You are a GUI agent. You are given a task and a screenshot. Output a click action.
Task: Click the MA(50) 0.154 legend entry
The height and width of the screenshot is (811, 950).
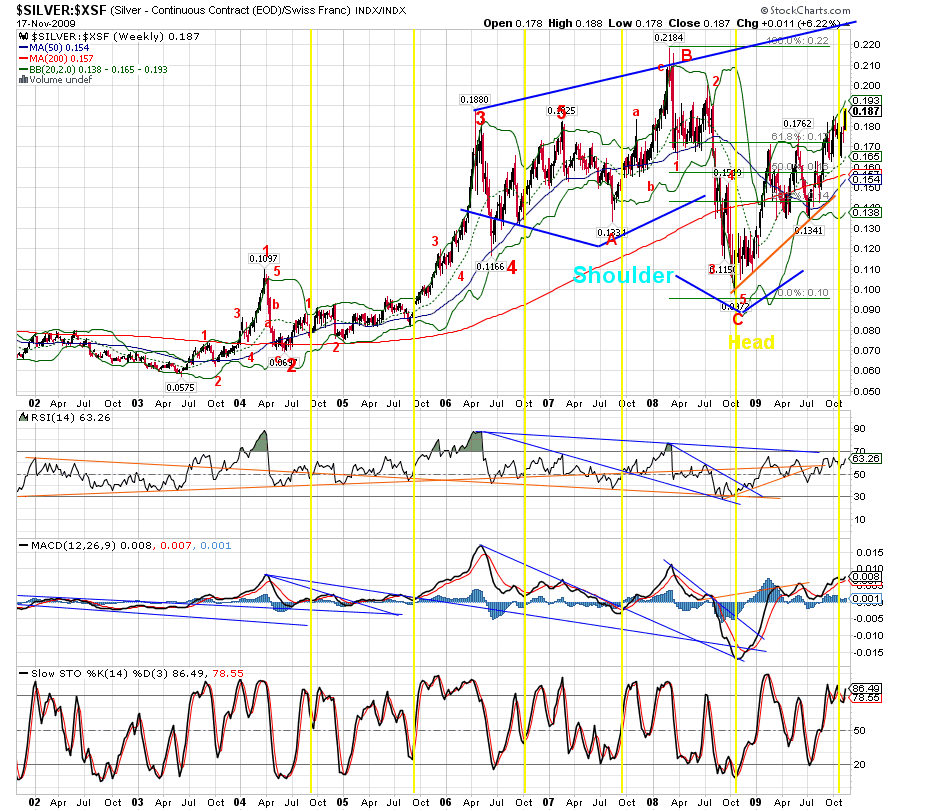(x=59, y=47)
